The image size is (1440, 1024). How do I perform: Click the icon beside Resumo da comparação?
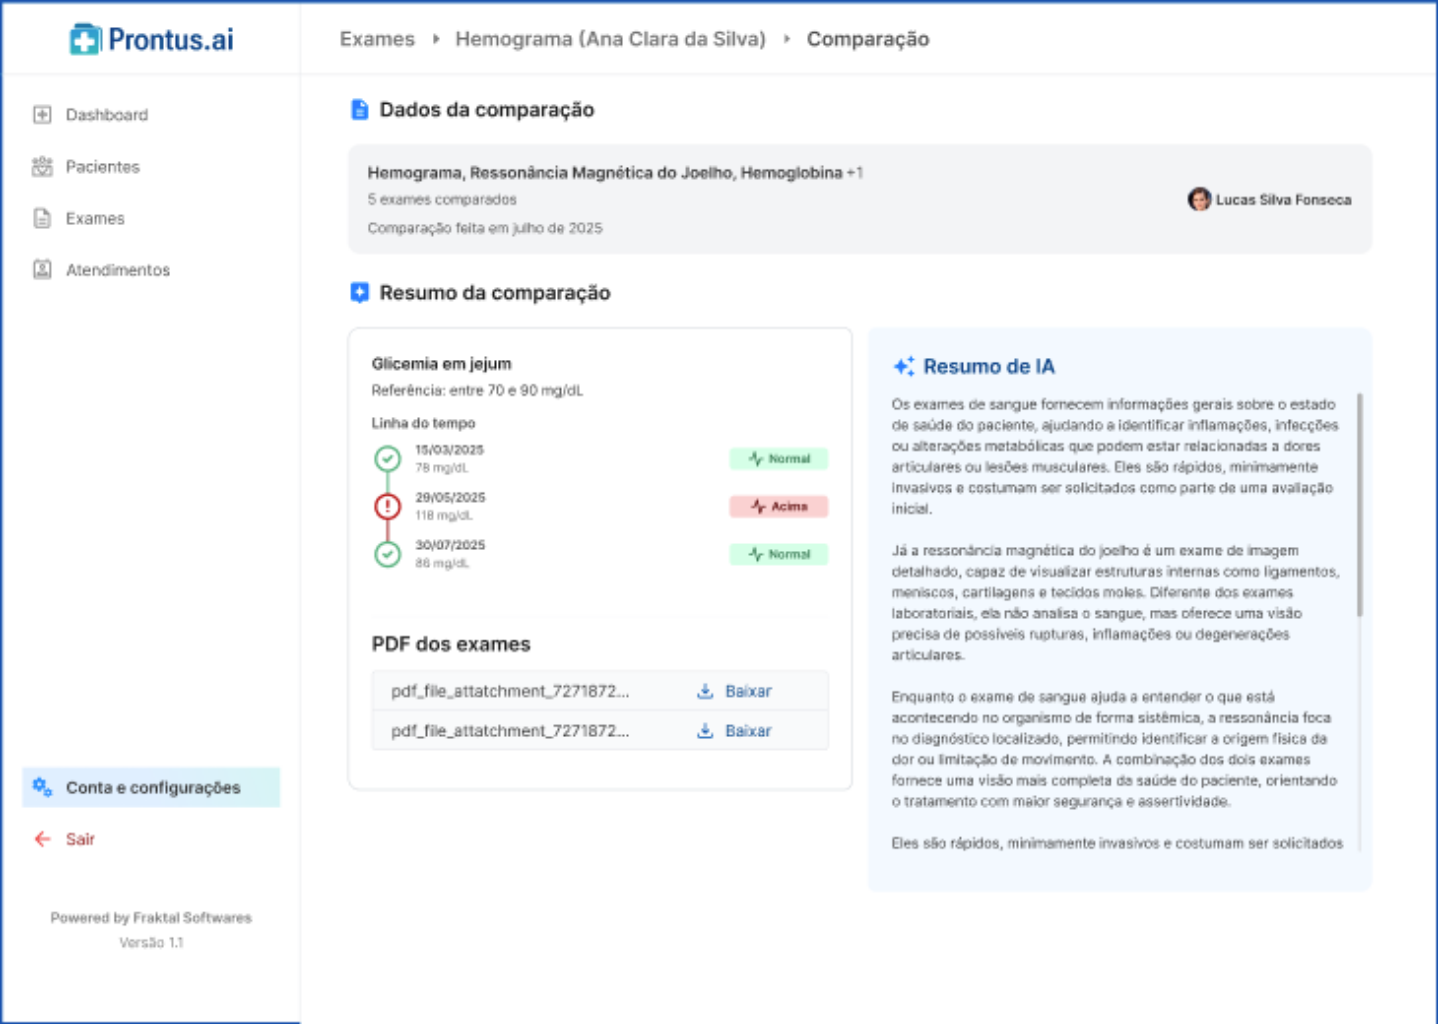pos(360,292)
